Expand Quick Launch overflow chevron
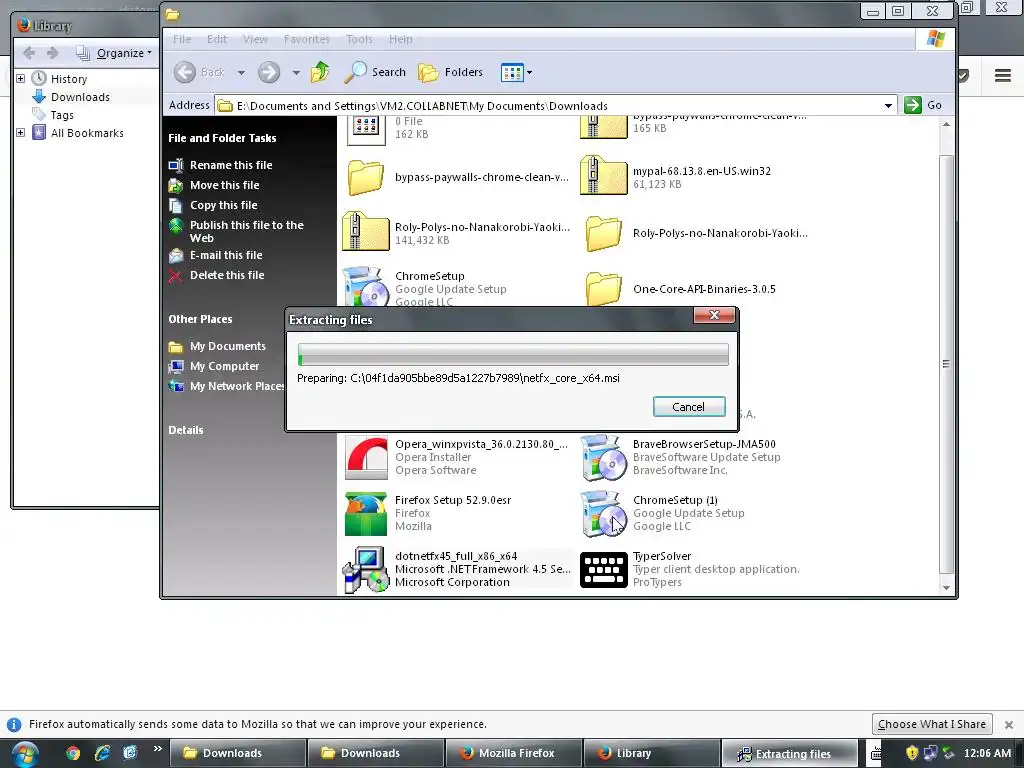1024x768 pixels. (x=157, y=749)
